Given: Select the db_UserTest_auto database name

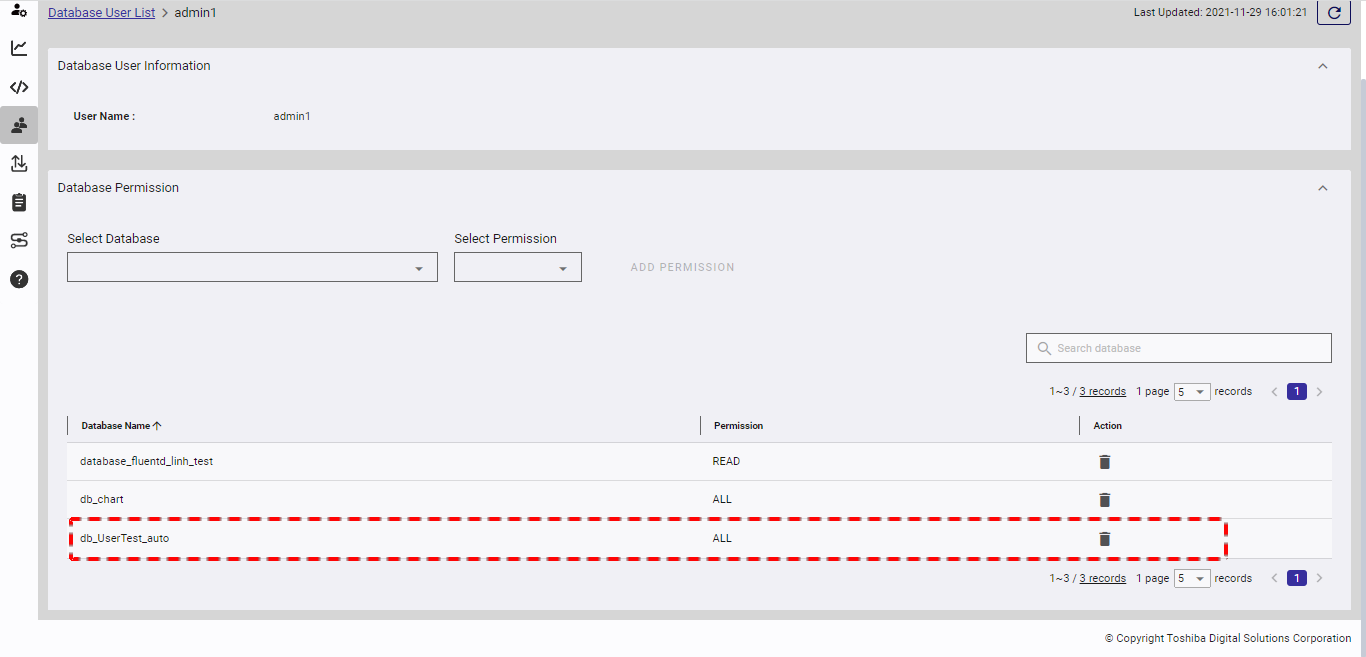Looking at the screenshot, I should tap(125, 538).
